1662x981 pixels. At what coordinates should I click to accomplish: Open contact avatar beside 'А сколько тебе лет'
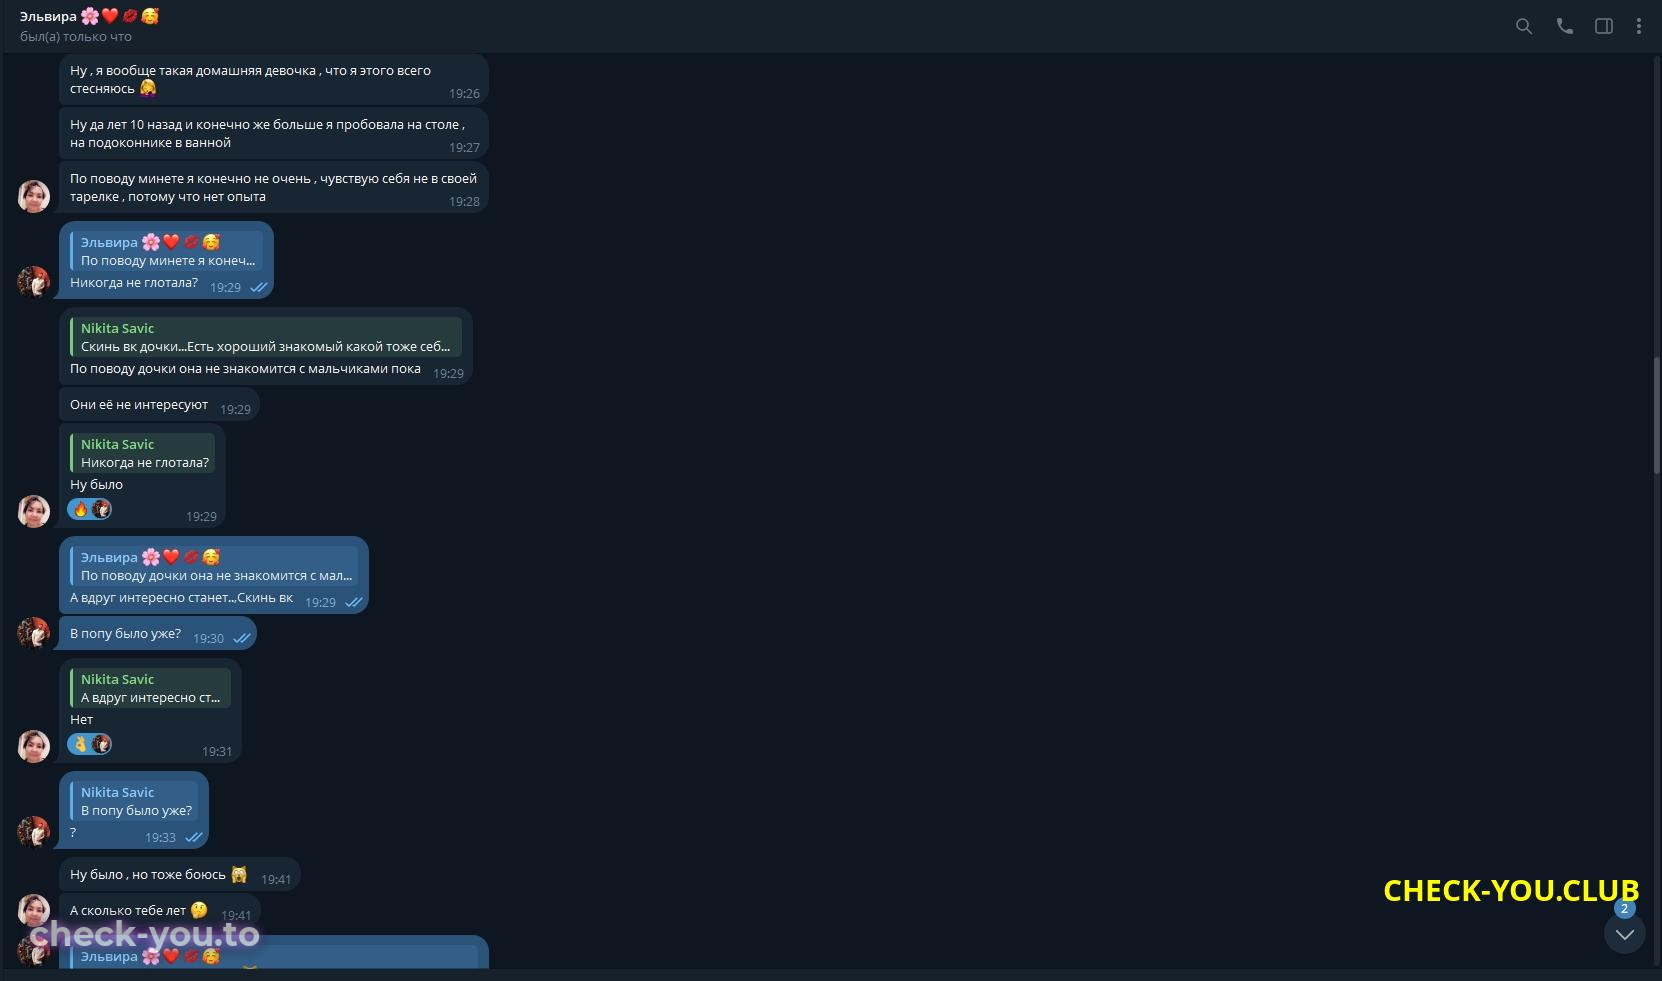[x=34, y=910]
